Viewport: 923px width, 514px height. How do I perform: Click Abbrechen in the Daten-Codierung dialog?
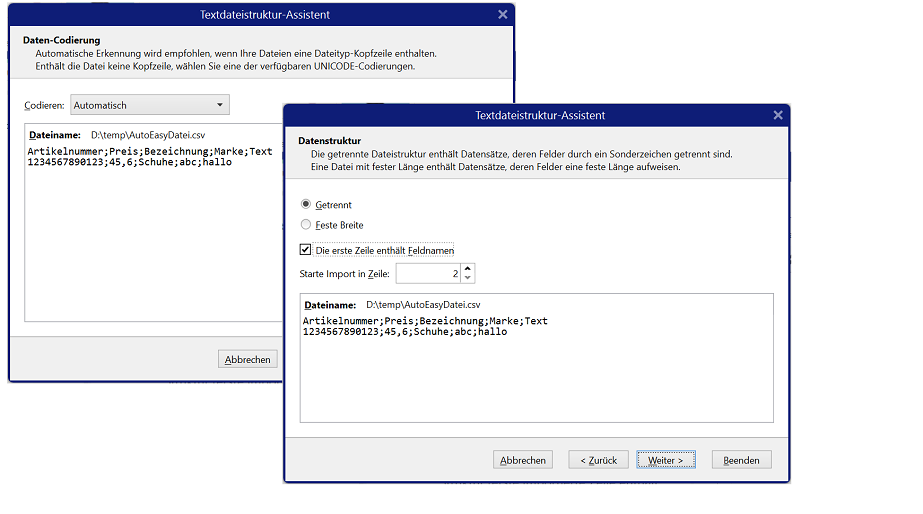(x=247, y=360)
